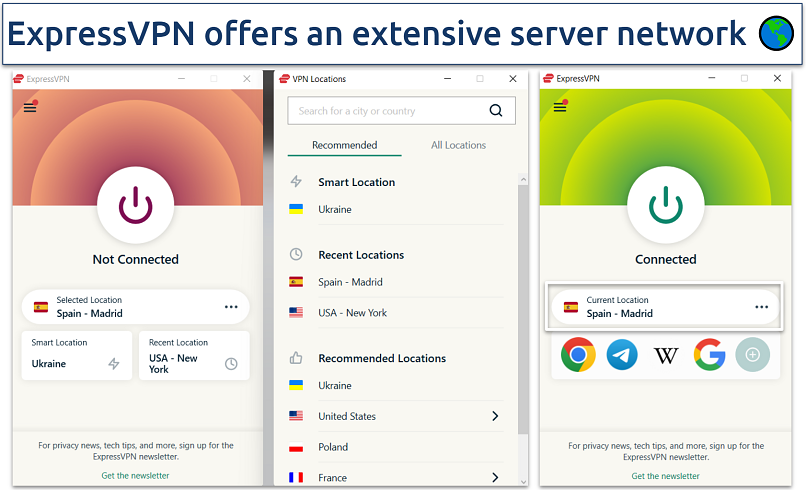806x490 pixels.
Task: Open Wikipedia shortcut
Action: point(666,355)
